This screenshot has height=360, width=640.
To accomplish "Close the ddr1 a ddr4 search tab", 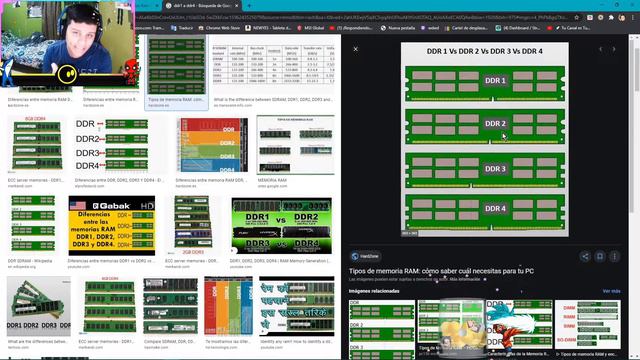I will click(x=236, y=6).
